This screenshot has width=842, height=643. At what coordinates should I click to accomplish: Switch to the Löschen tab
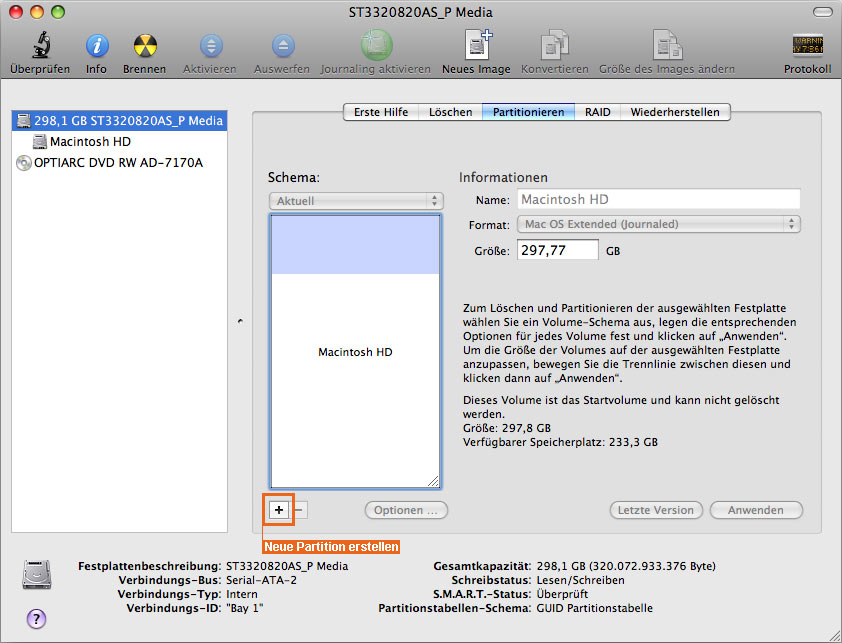tap(451, 112)
